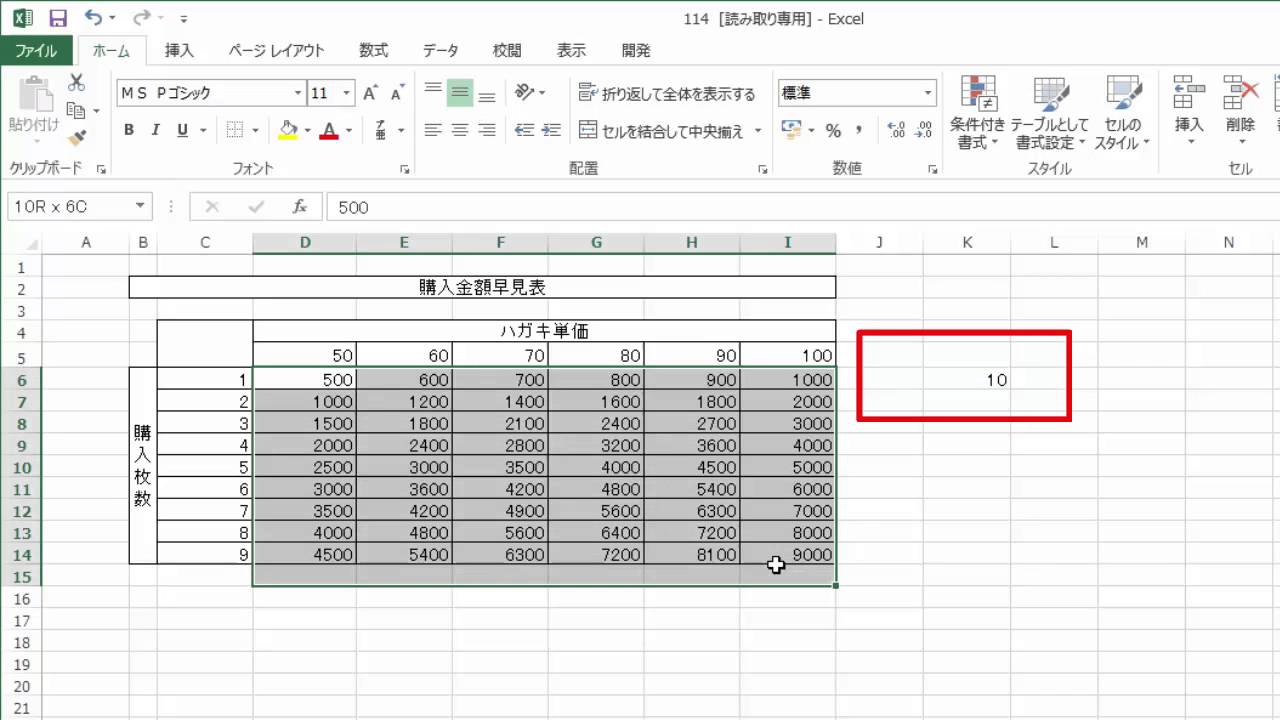This screenshot has width=1280, height=720.
Task: Switch to the データ tab
Action: tap(440, 50)
